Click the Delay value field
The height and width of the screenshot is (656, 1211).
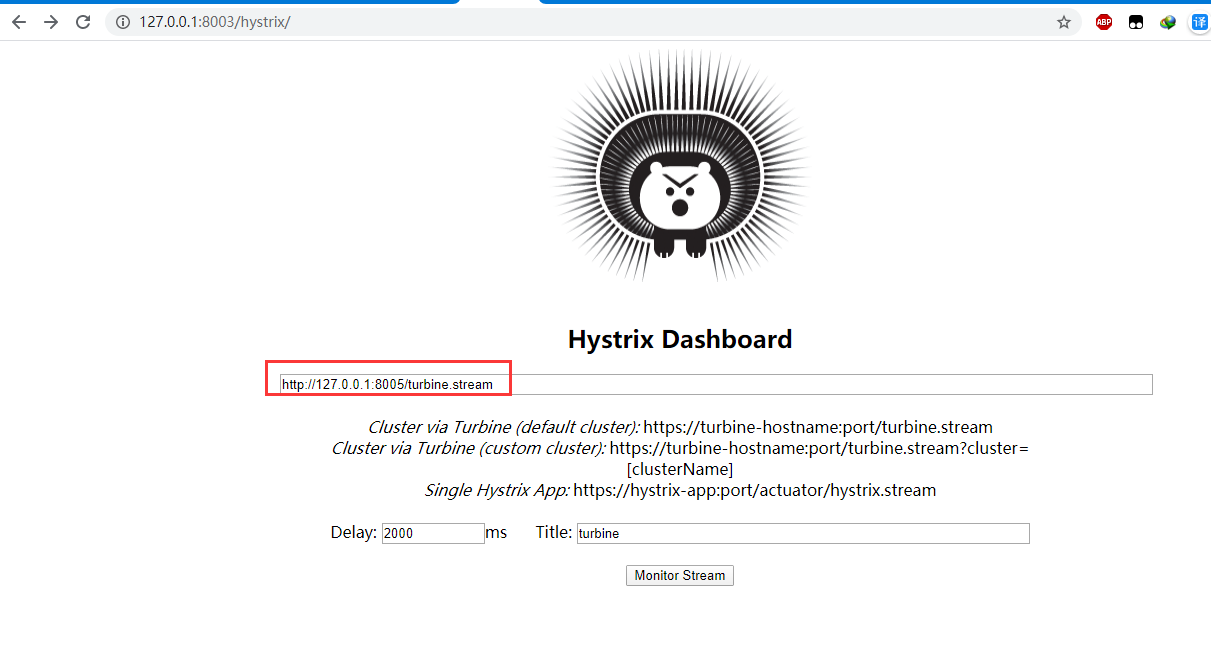[433, 533]
